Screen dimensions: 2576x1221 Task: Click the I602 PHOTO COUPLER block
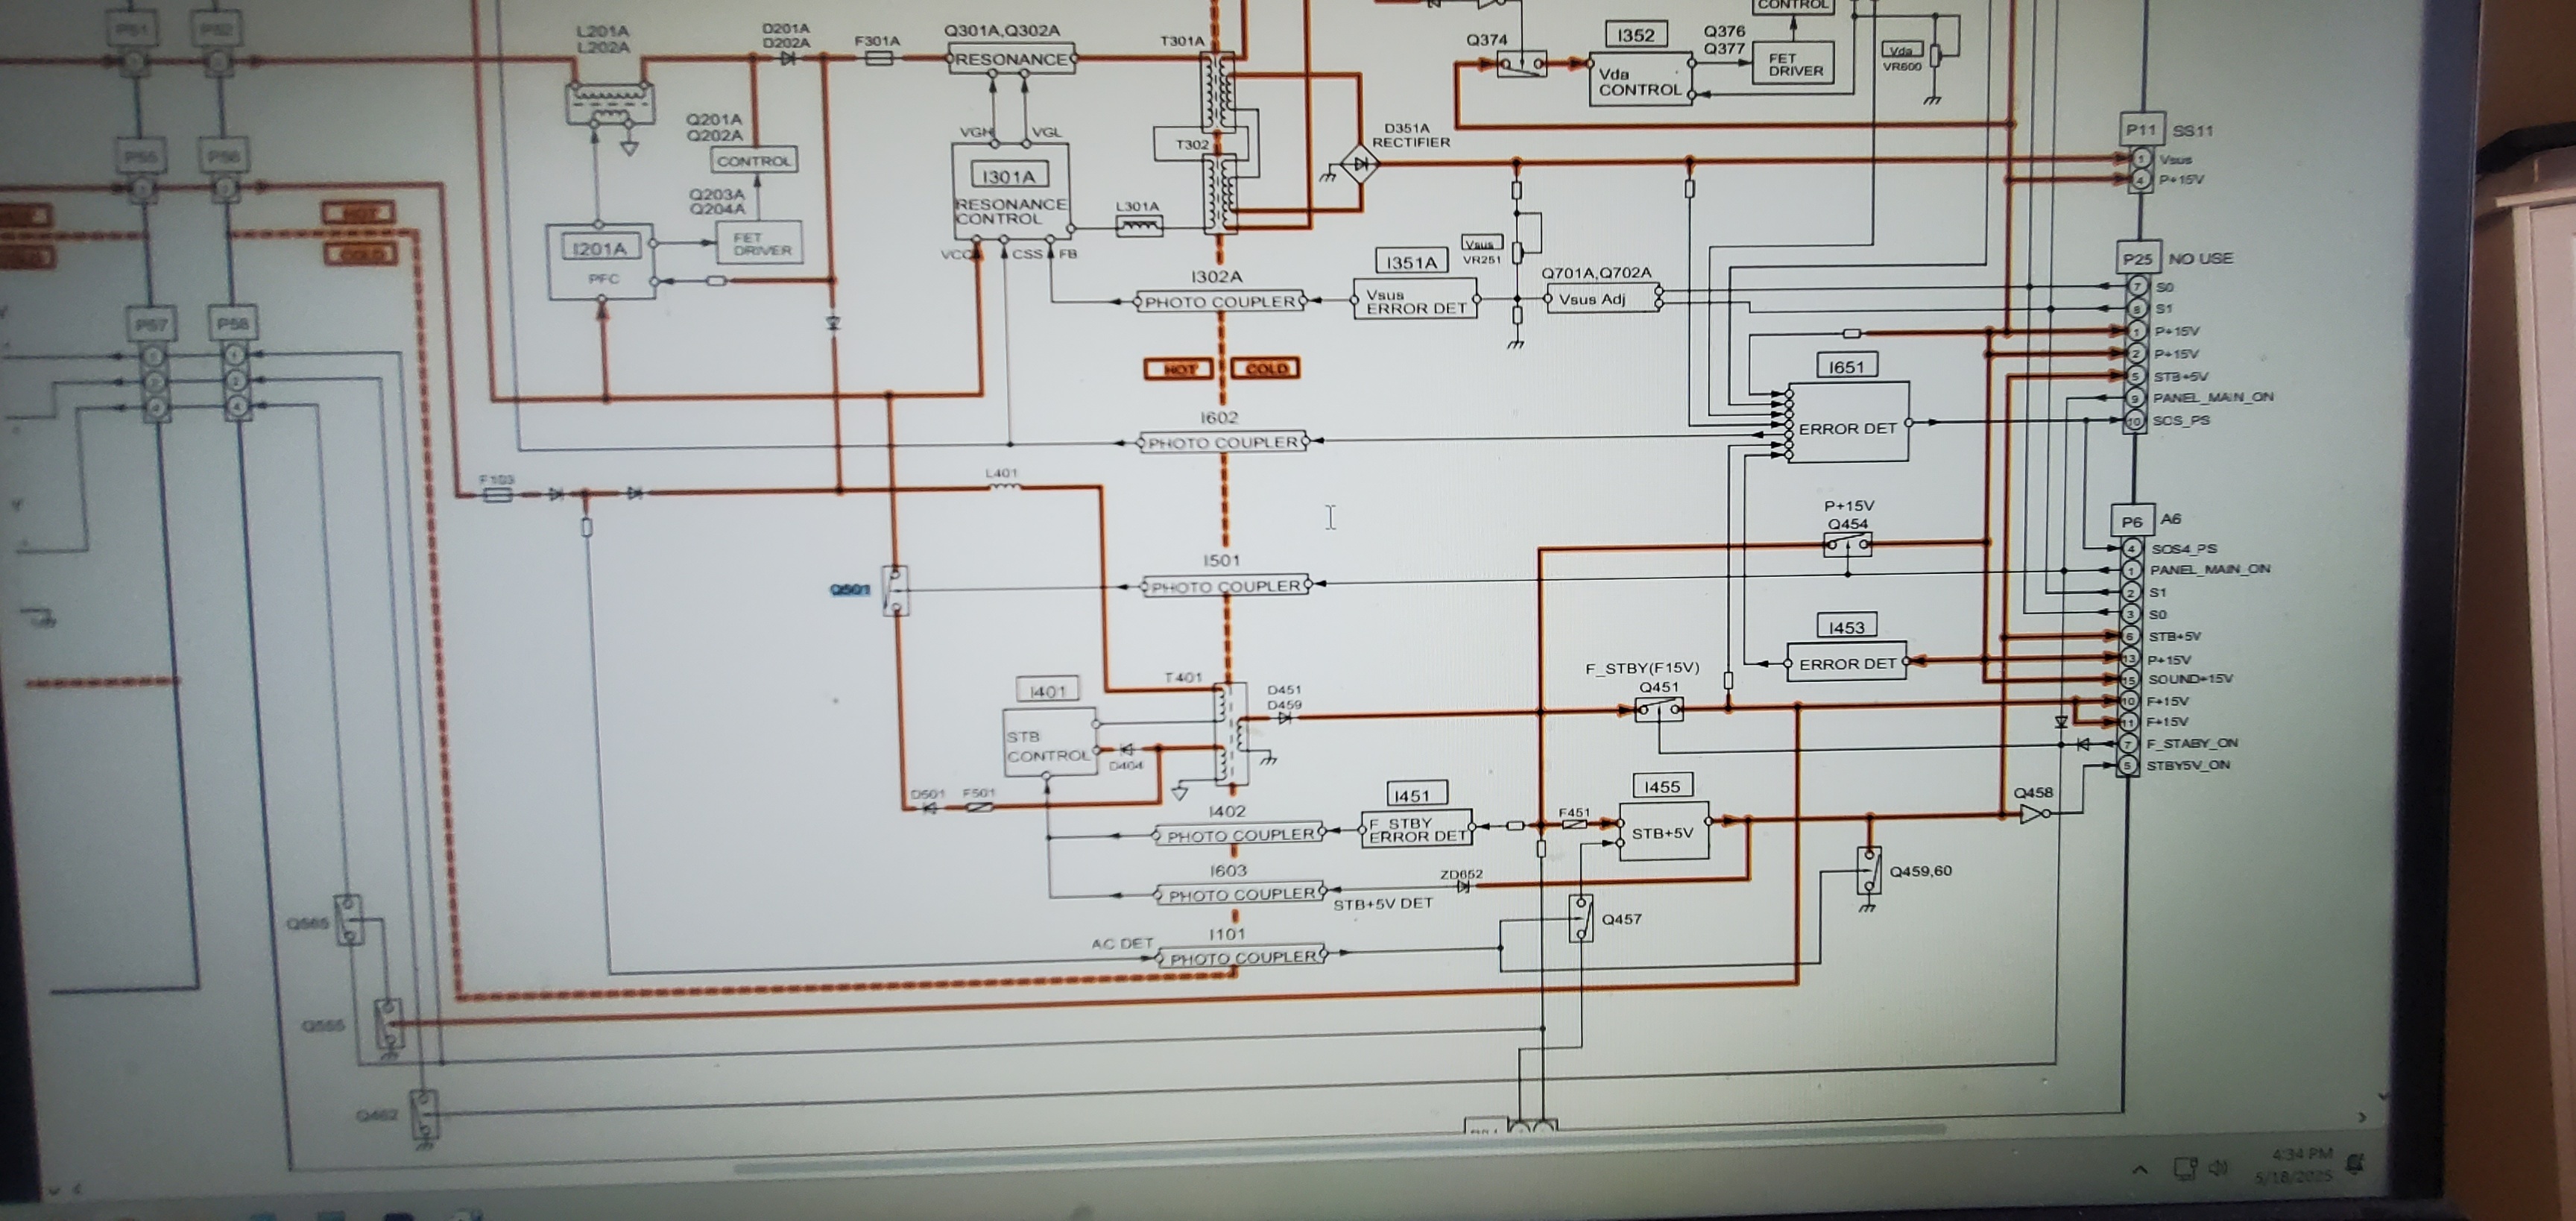[x=1223, y=442]
